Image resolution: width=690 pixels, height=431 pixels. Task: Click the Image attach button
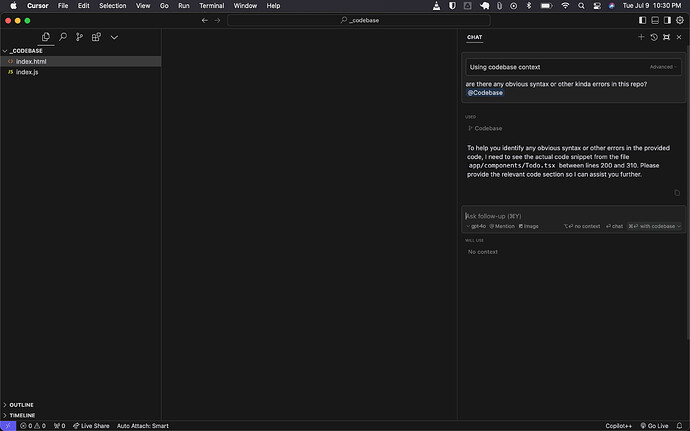[529, 226]
